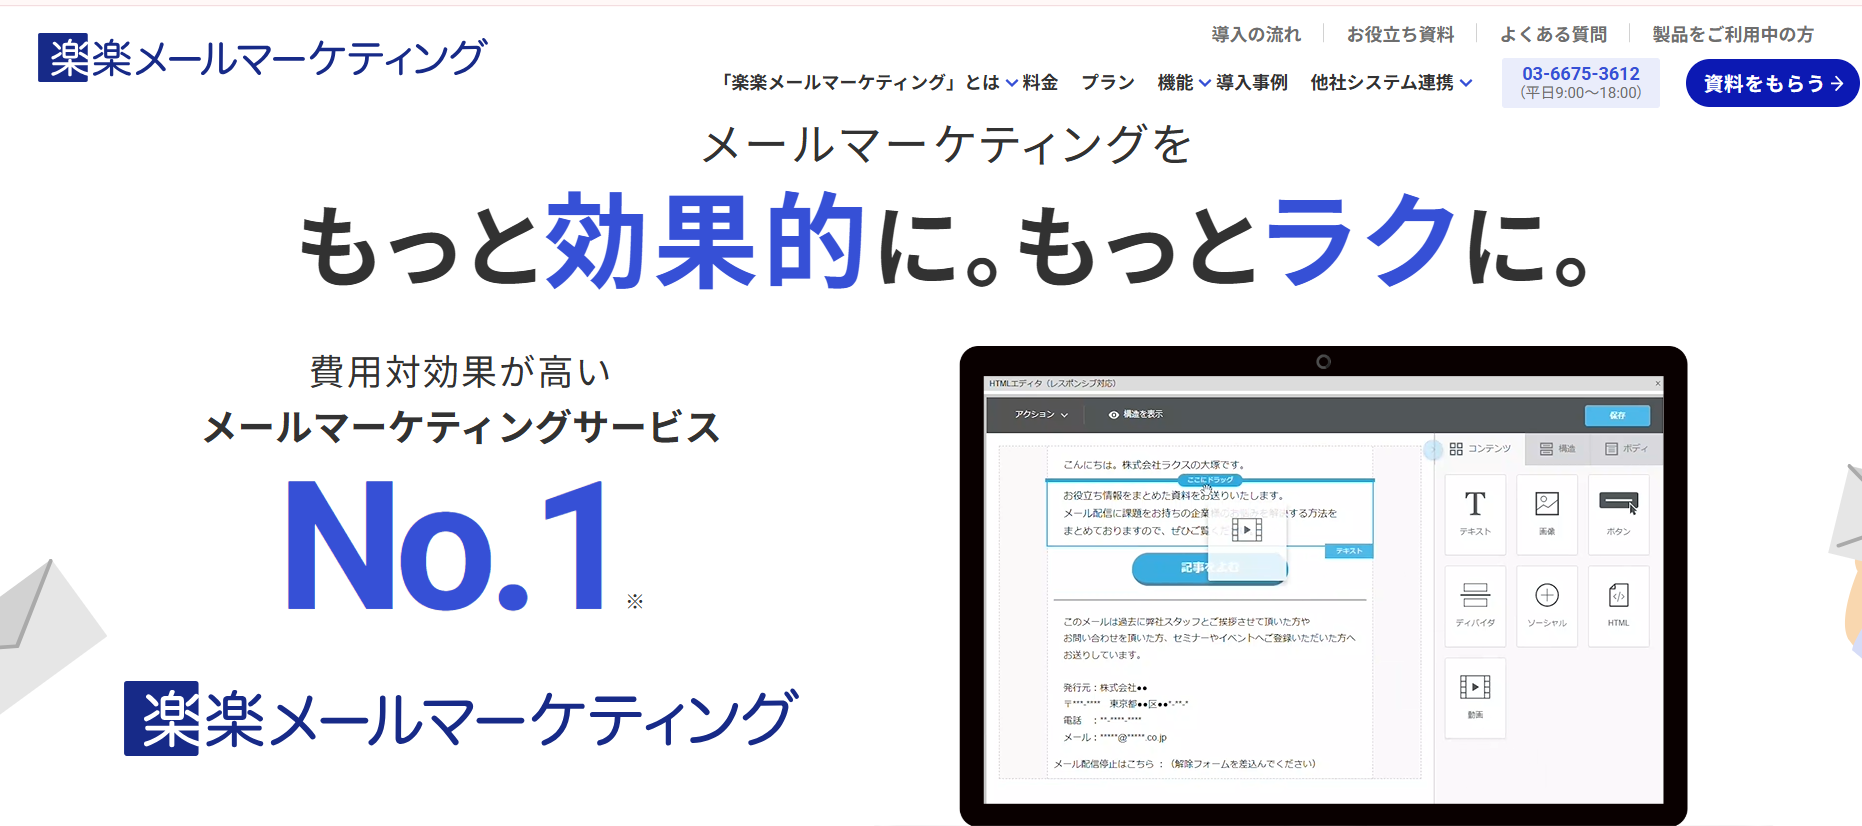Pick the ディバイダ (Divider) block icon
Screen dimensions: 1862x826
[x=1475, y=596]
